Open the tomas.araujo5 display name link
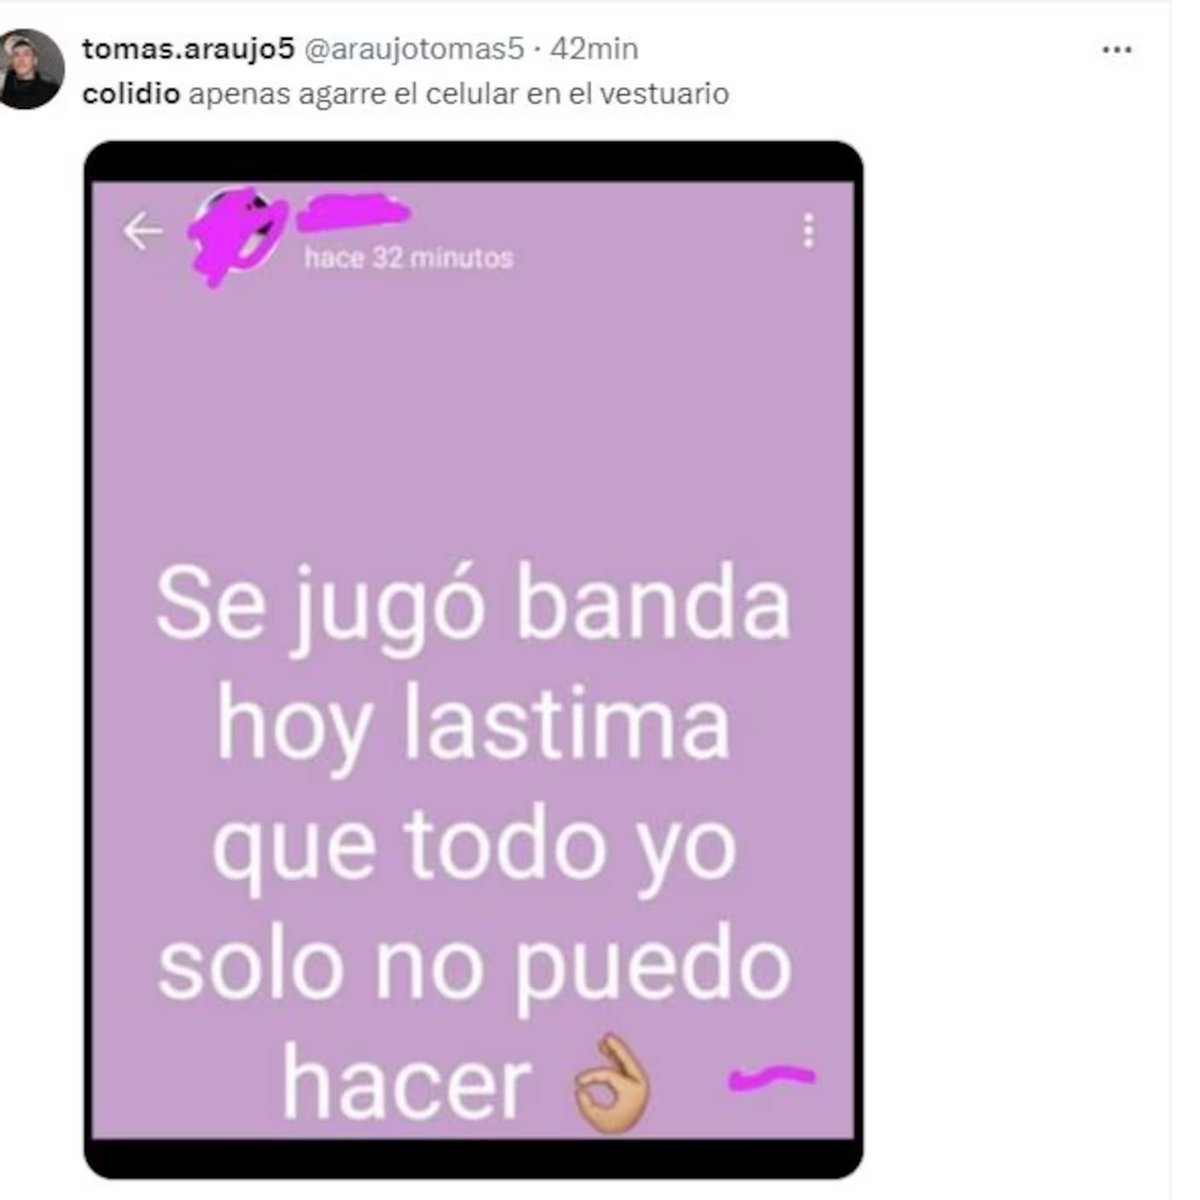 pos(189,48)
